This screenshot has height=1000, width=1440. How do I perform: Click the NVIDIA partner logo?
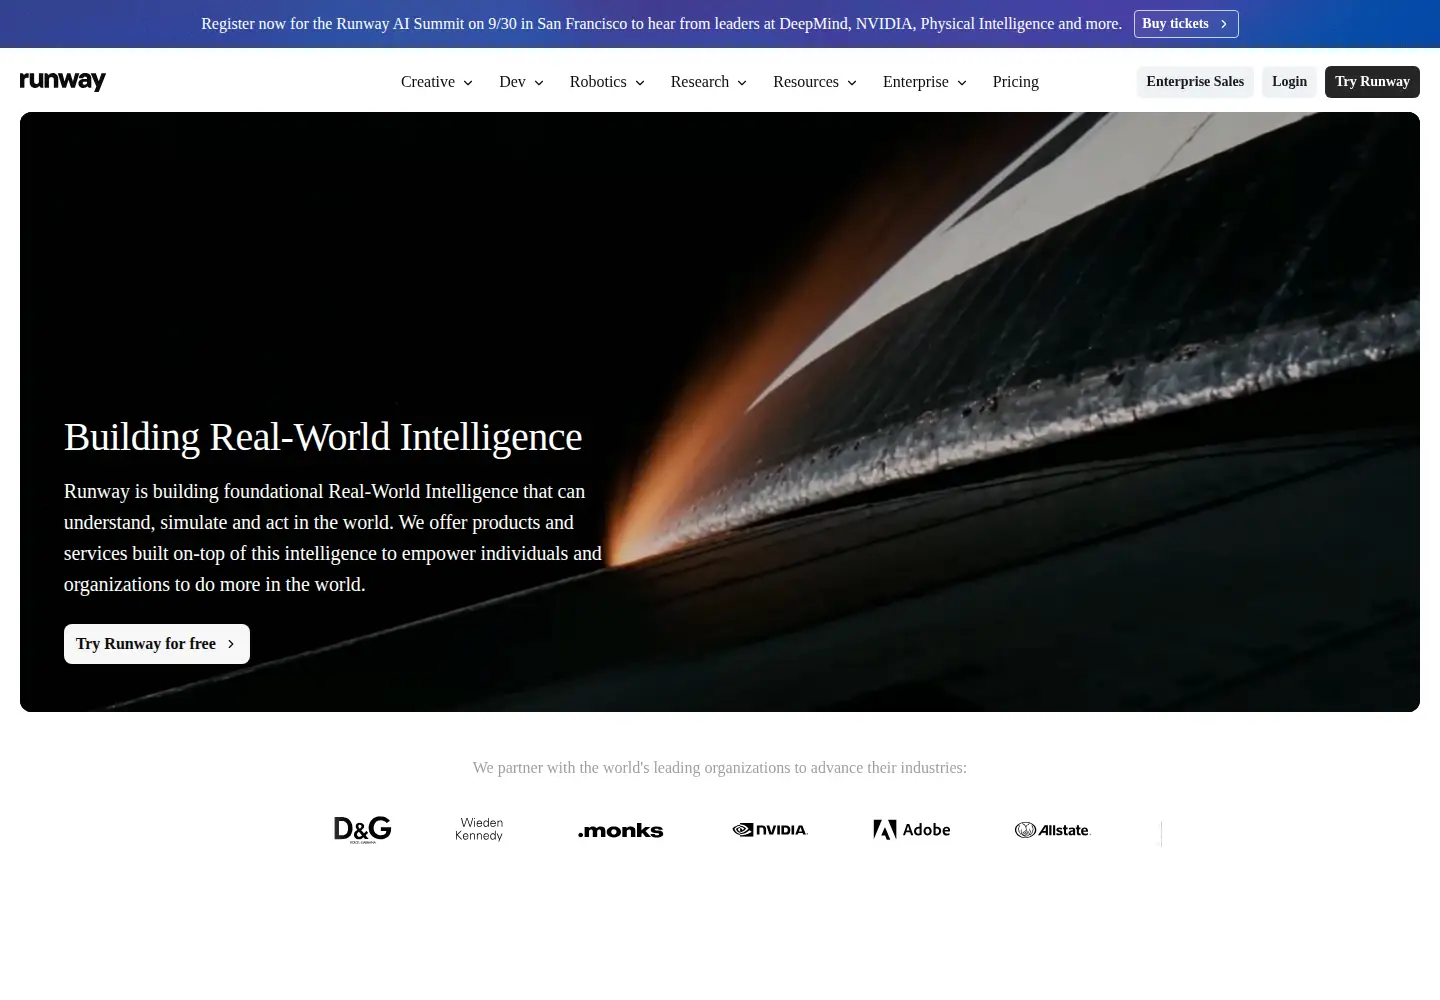770,830
